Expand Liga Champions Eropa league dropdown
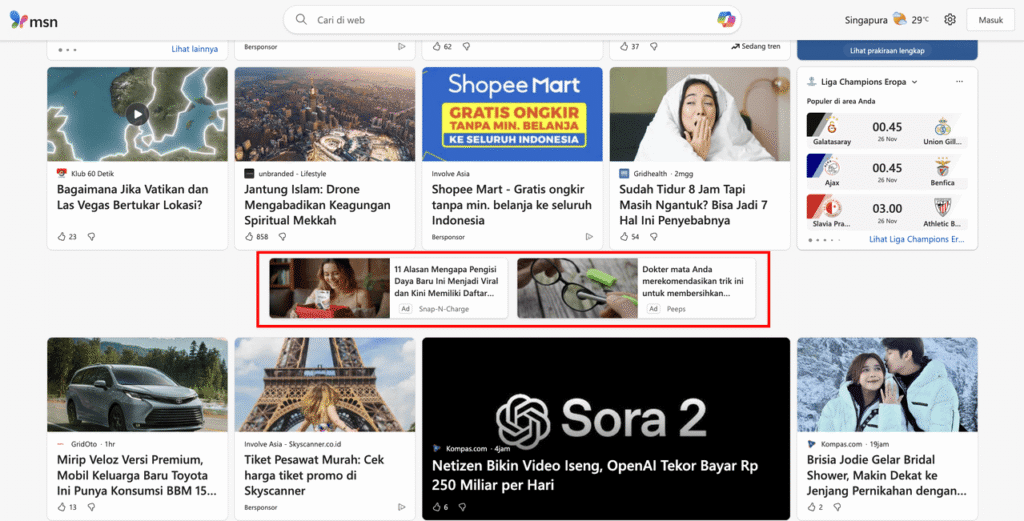The width and height of the screenshot is (1024, 521). [914, 82]
